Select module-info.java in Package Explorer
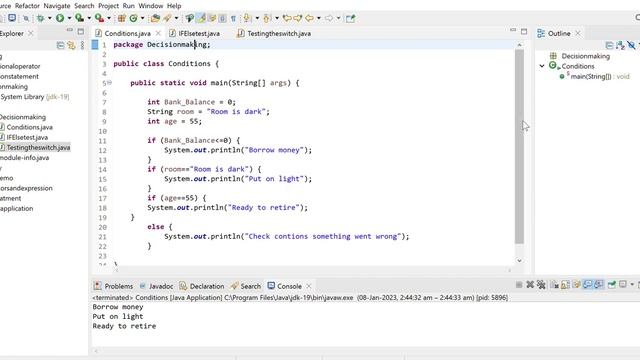The height and width of the screenshot is (360, 640). coord(24,158)
